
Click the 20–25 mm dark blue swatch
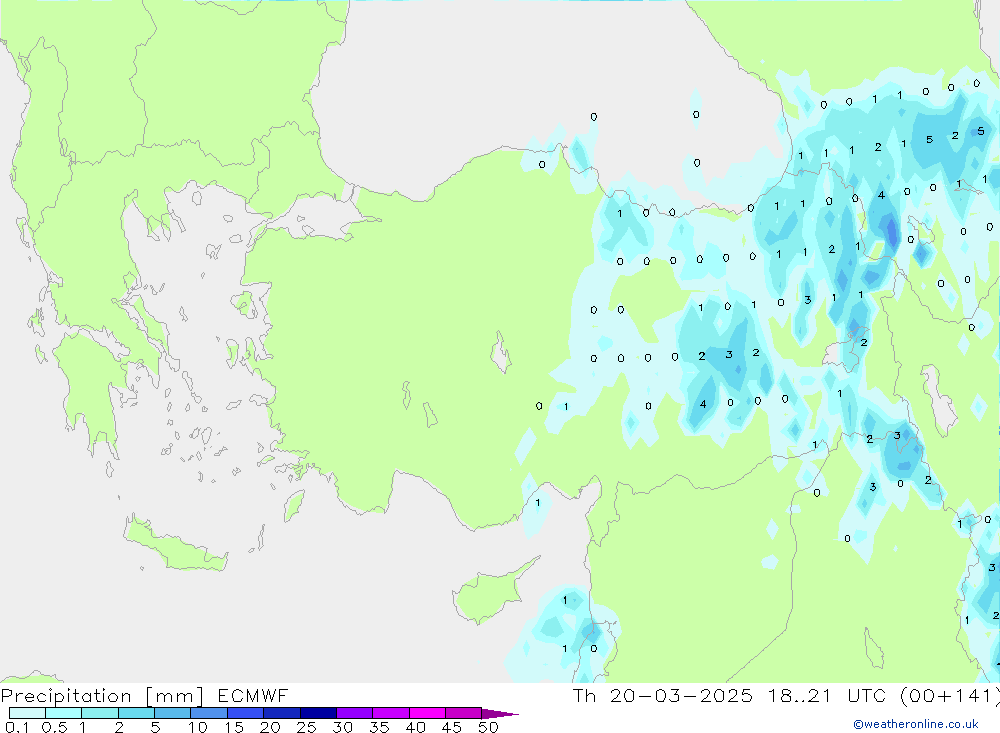[282, 713]
